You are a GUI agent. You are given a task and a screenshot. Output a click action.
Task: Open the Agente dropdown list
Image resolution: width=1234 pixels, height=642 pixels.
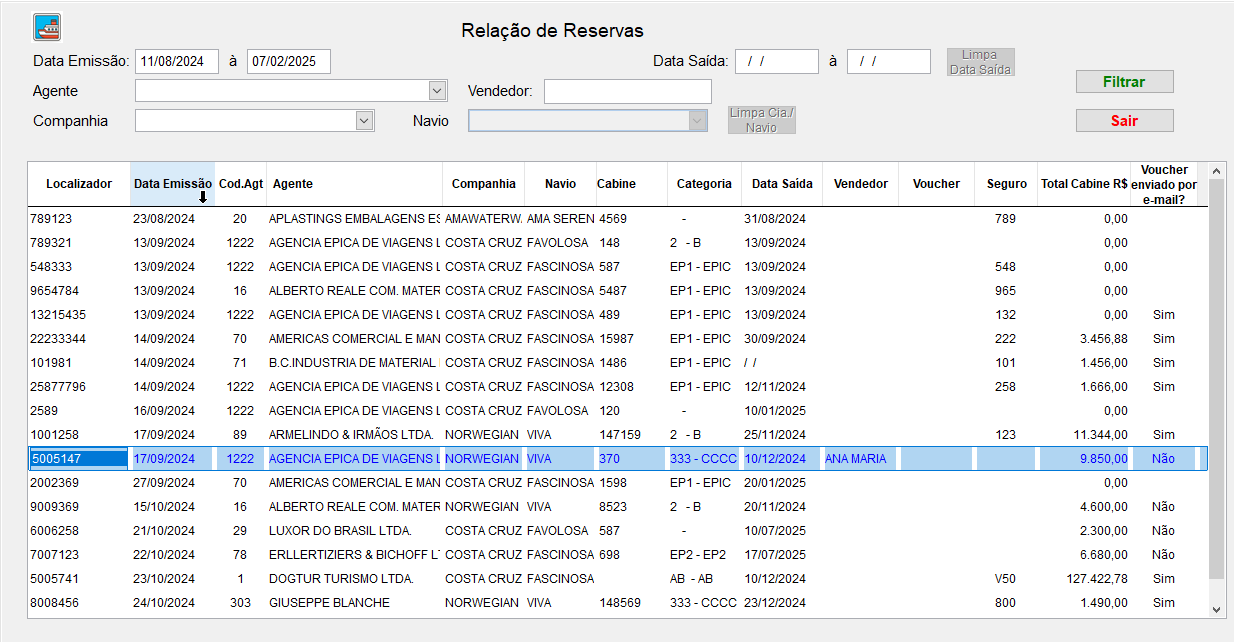(437, 91)
